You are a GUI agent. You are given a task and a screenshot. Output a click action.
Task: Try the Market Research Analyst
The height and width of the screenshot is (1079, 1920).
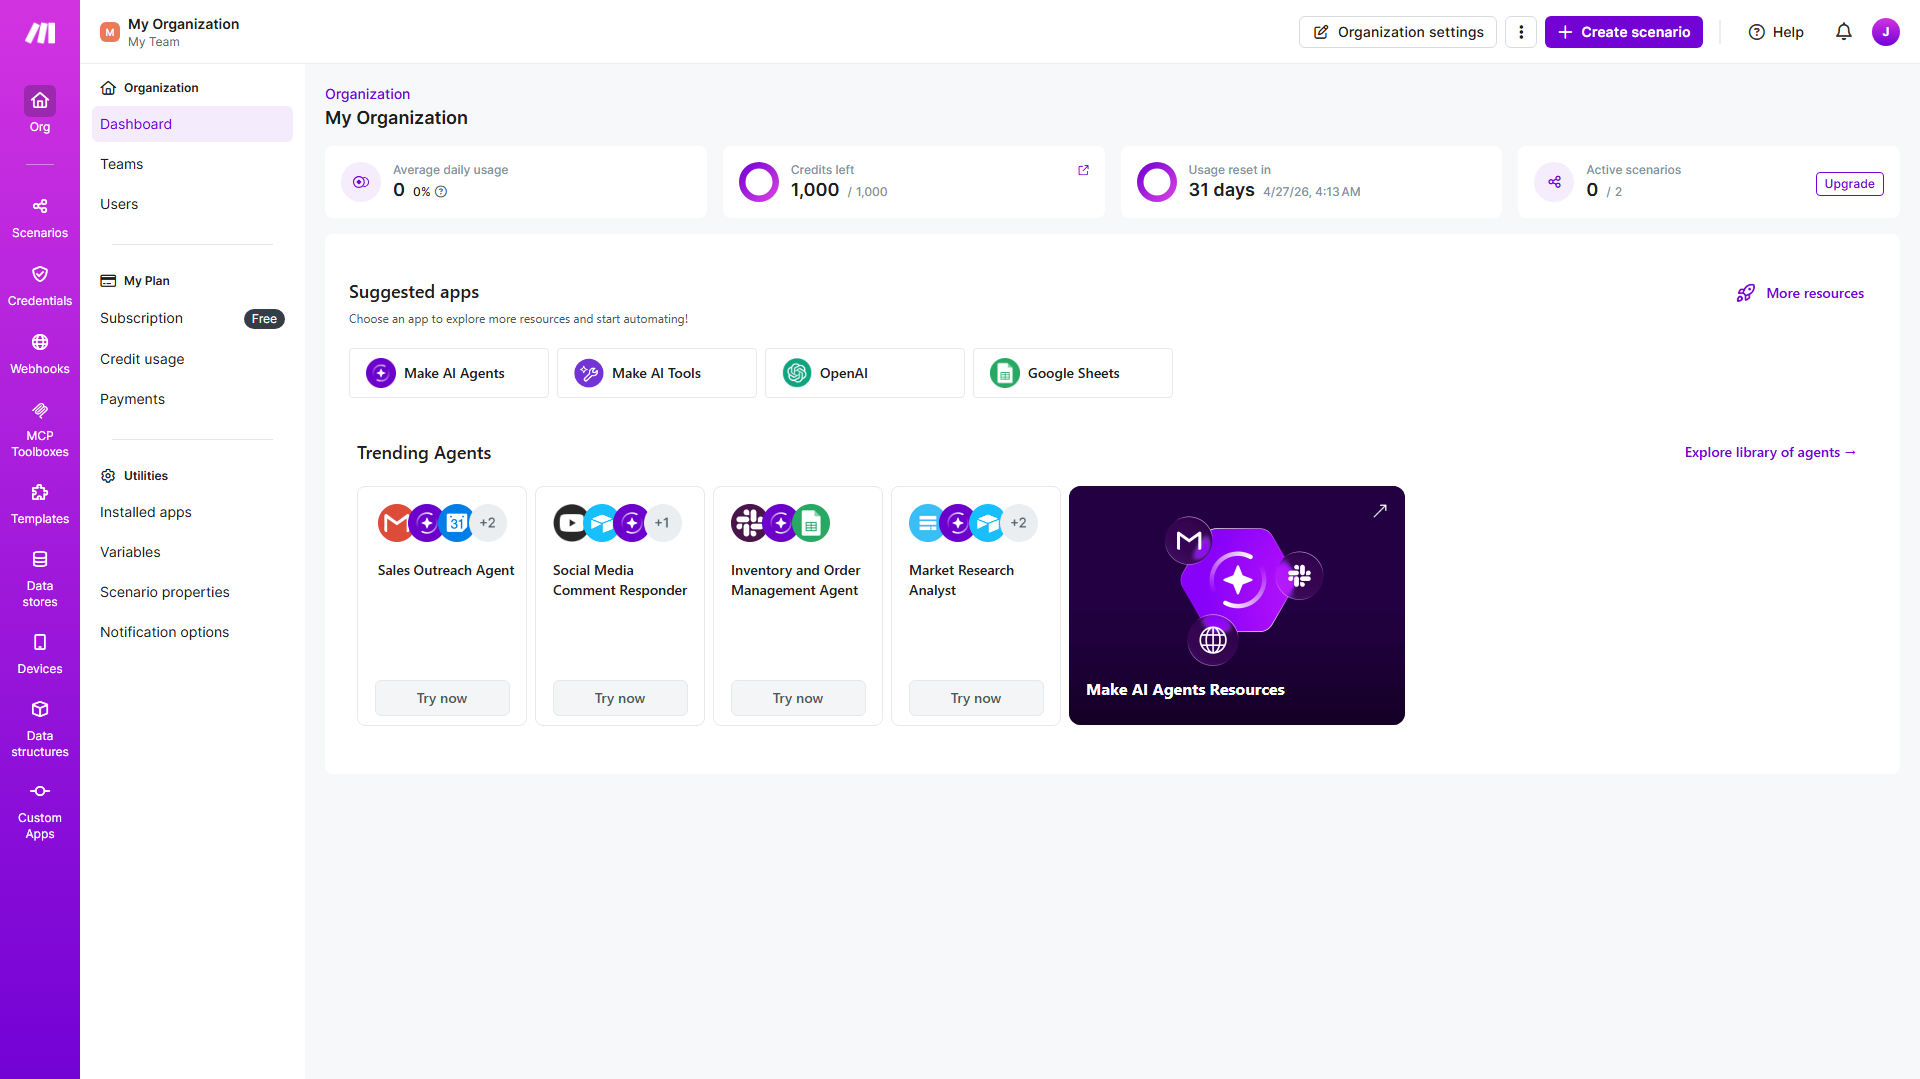pos(976,698)
